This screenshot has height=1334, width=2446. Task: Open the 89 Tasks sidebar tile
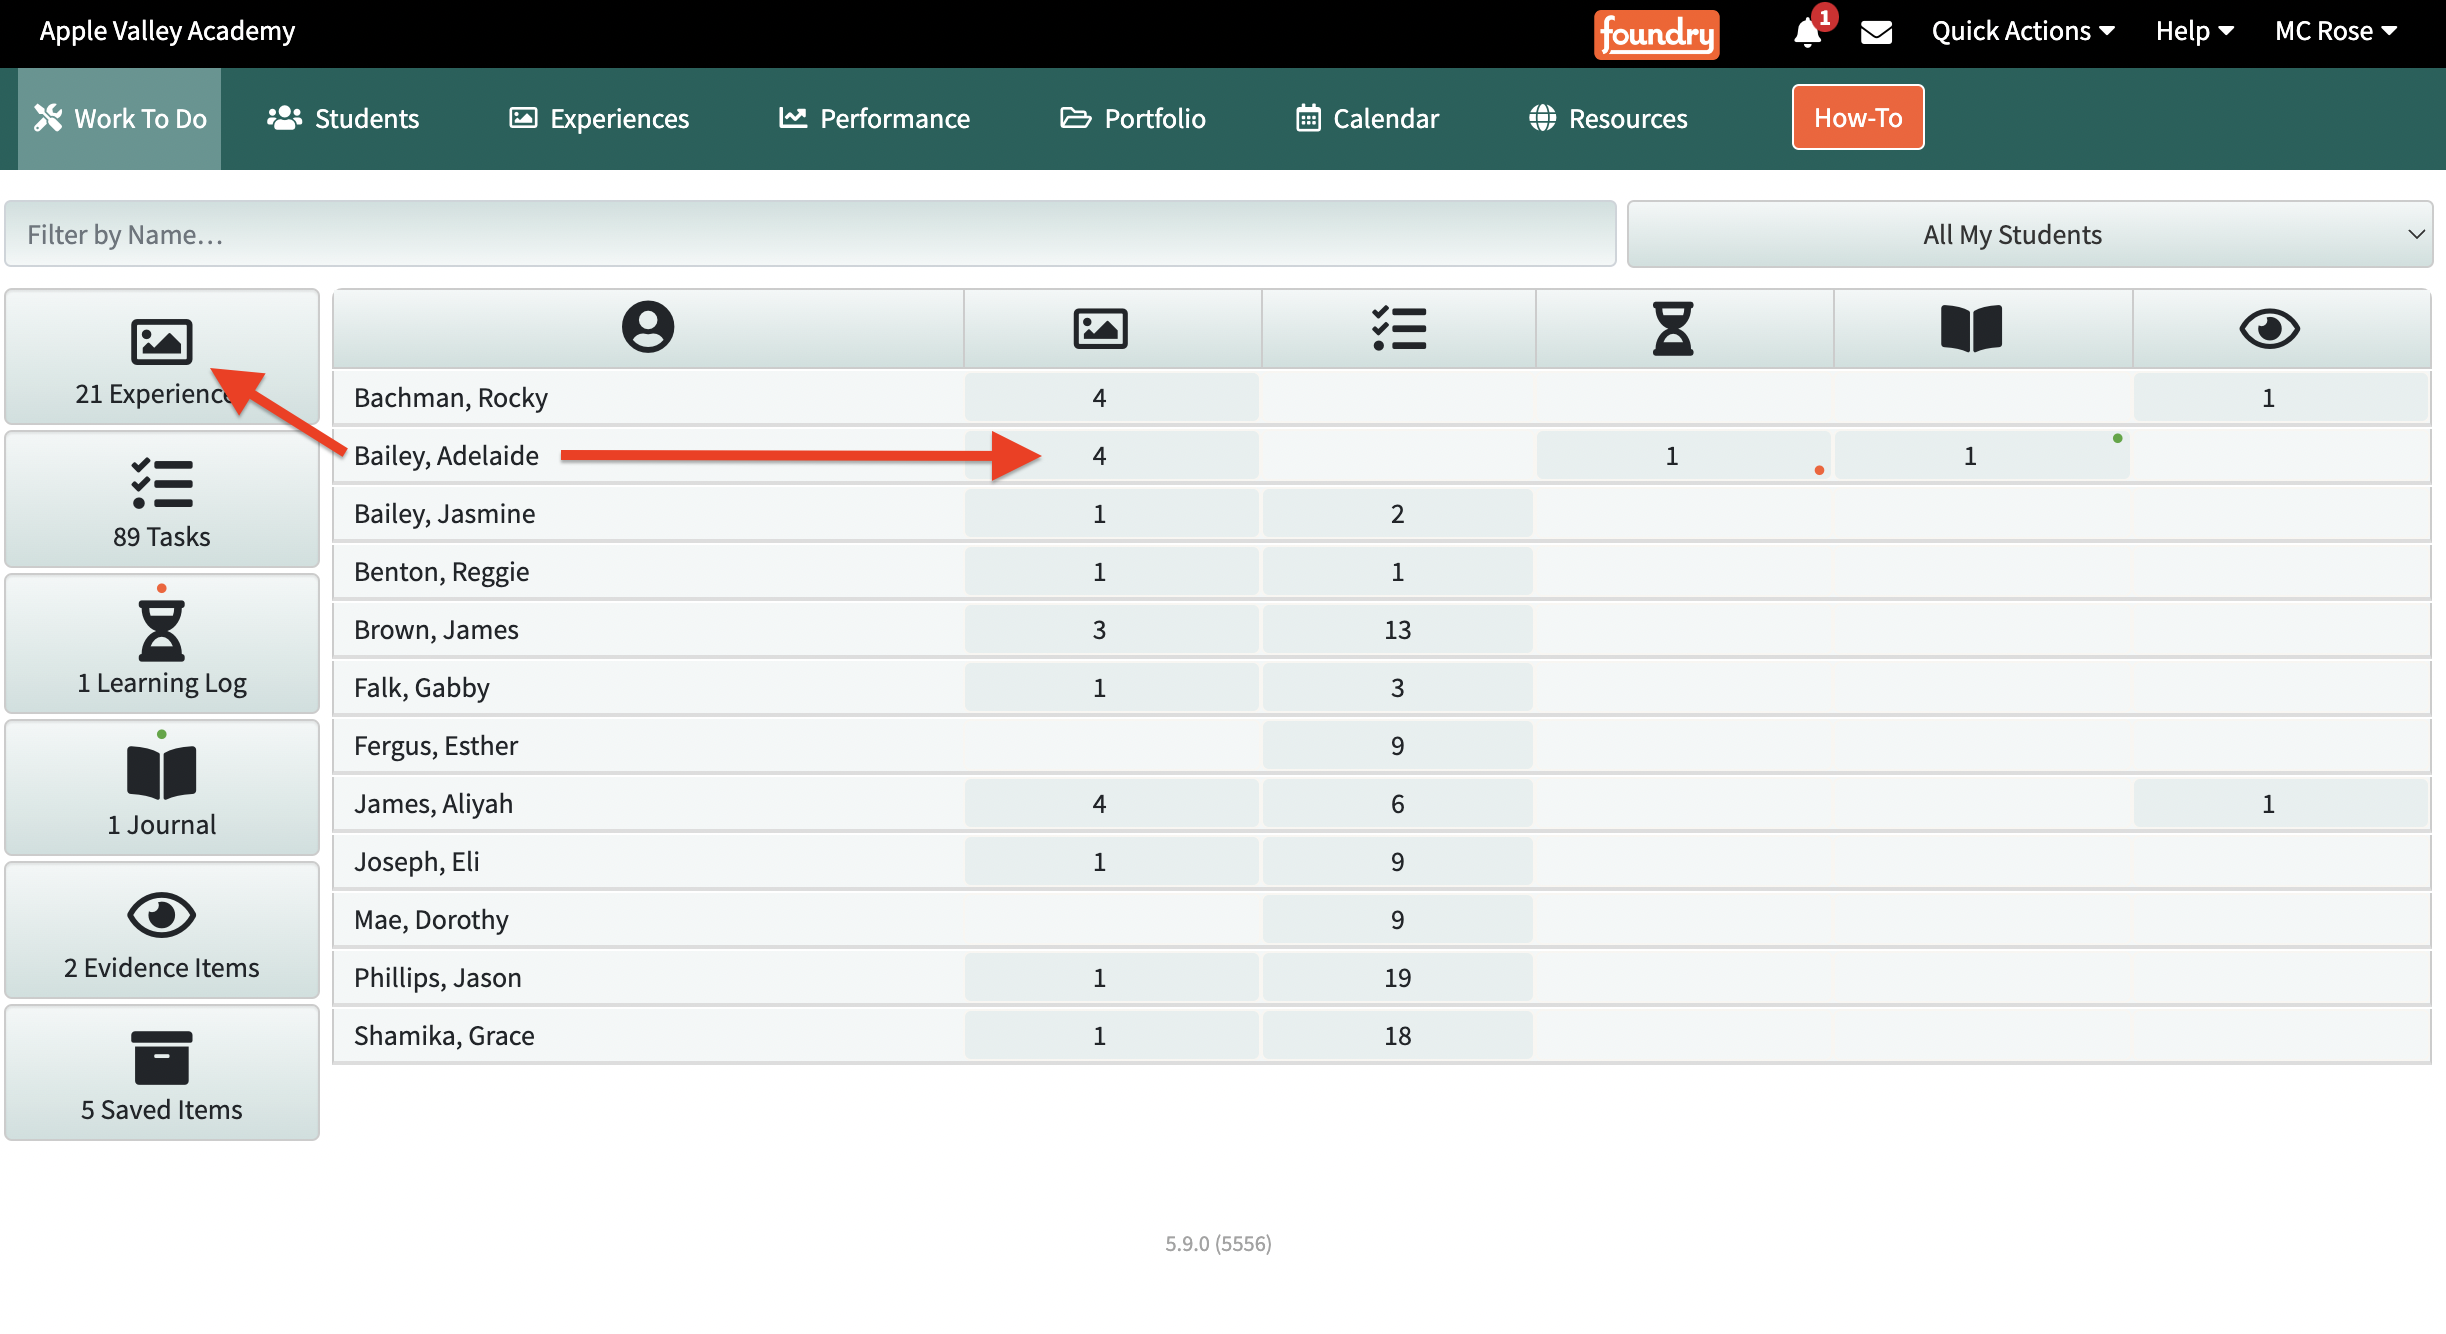point(162,499)
